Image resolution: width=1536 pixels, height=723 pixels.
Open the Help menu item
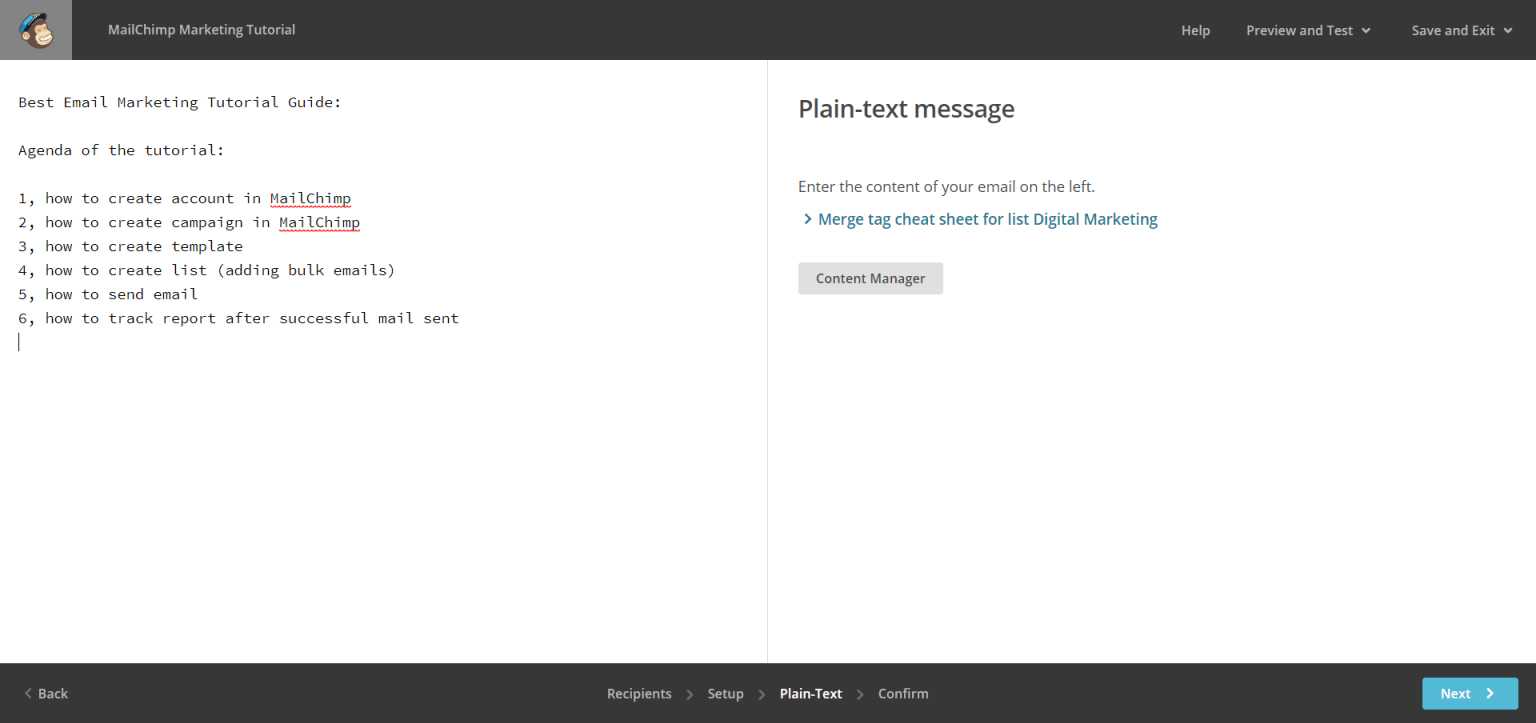pyautogui.click(x=1195, y=30)
